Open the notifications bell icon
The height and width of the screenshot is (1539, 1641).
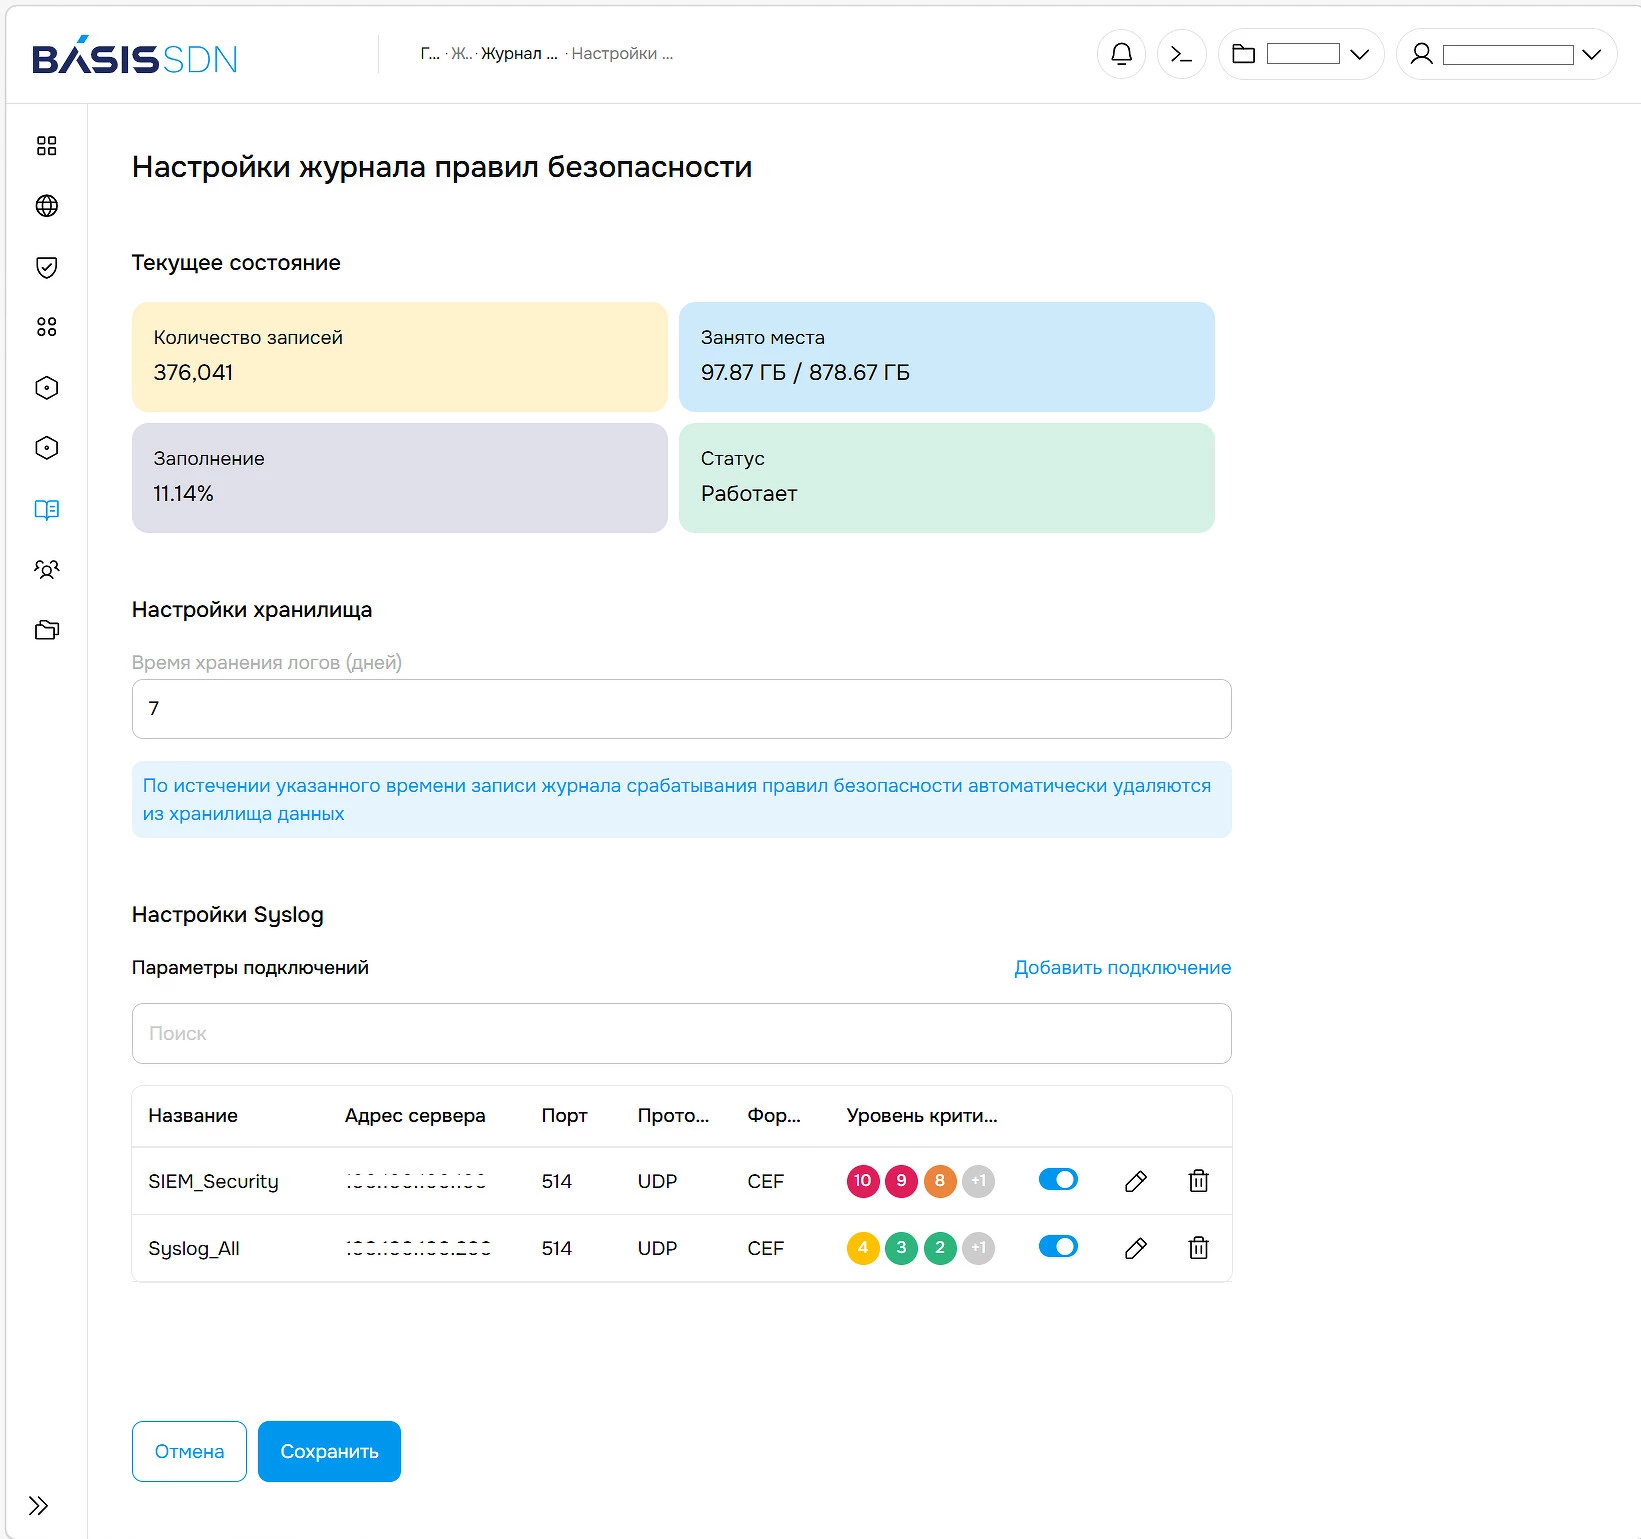click(x=1121, y=54)
